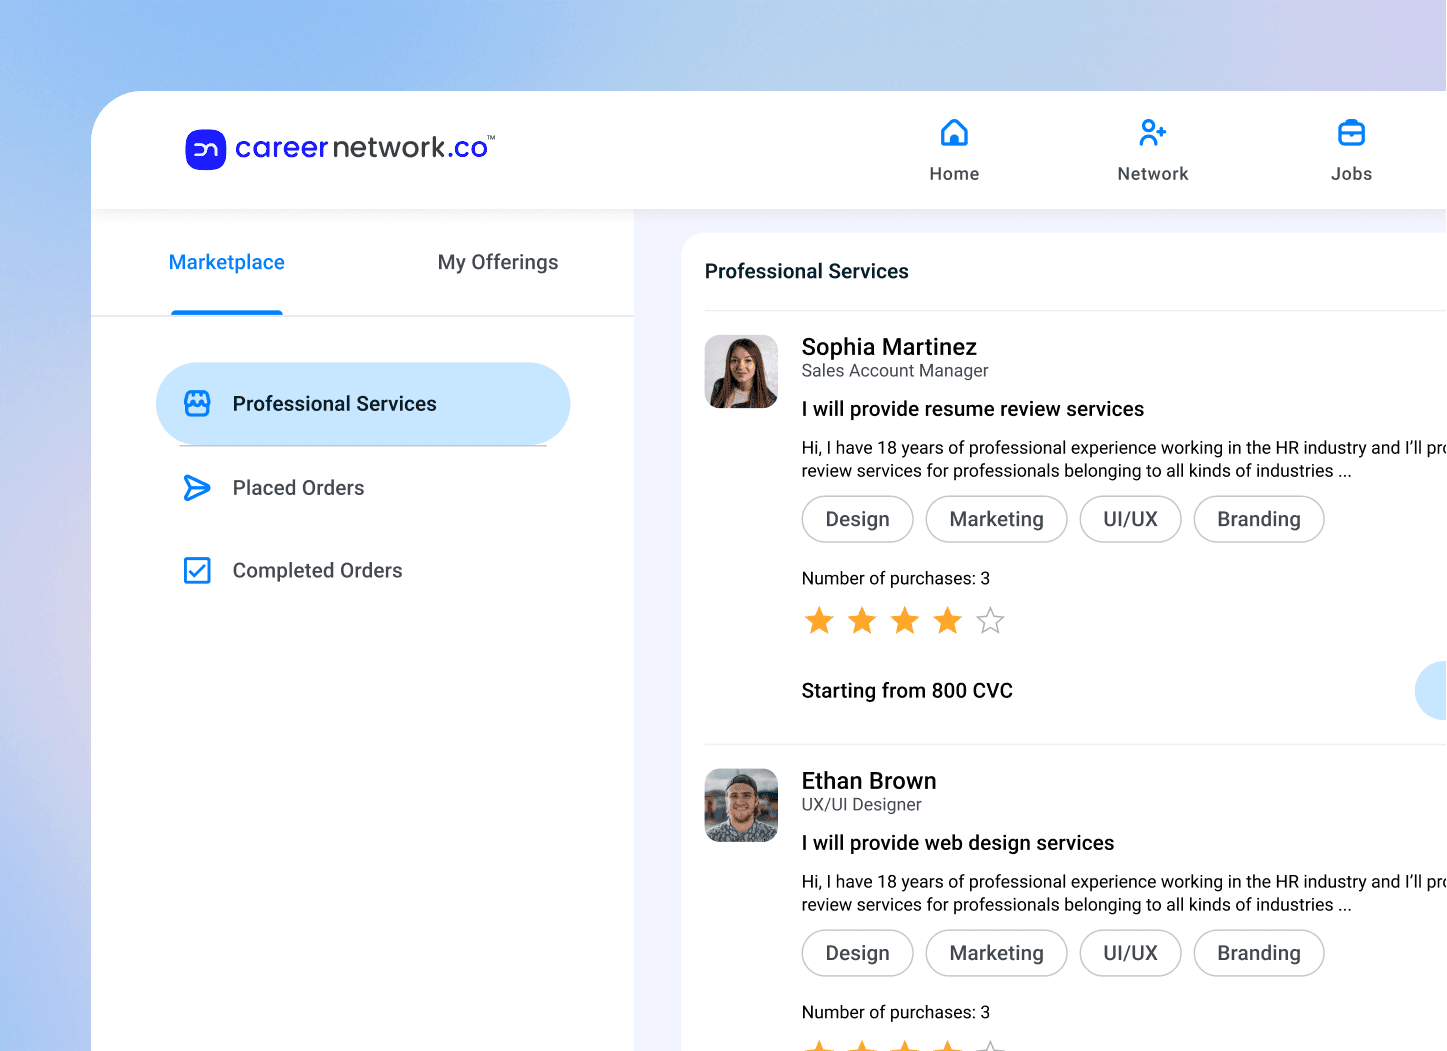Image resolution: width=1447 pixels, height=1051 pixels.
Task: Click the careernetwork.co logo icon
Action: [x=206, y=149]
